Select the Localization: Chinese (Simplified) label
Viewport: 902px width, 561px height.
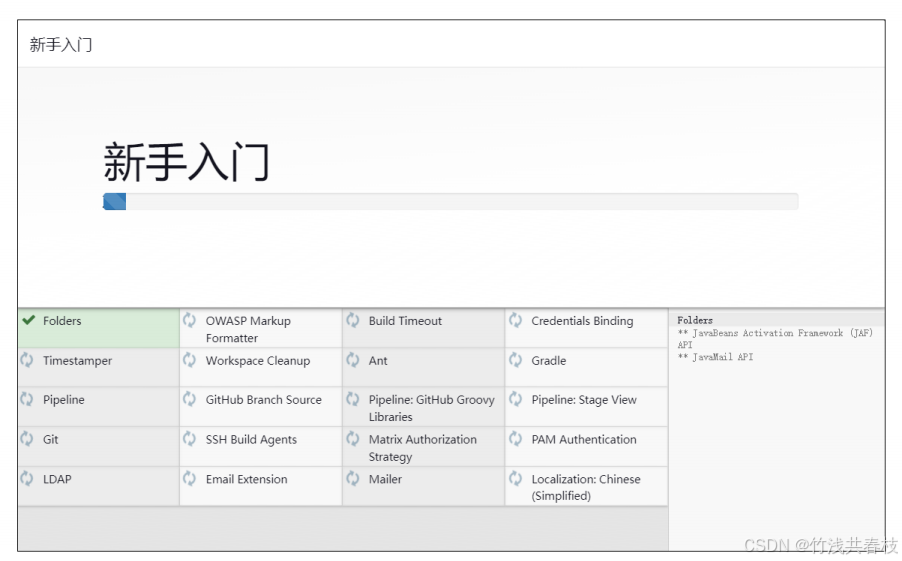(586, 487)
